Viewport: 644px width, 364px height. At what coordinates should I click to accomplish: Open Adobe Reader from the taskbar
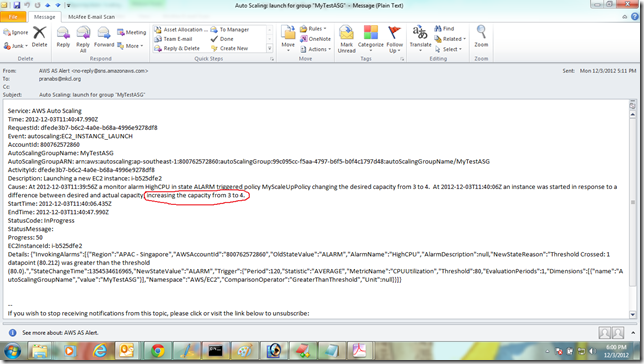click(x=360, y=352)
